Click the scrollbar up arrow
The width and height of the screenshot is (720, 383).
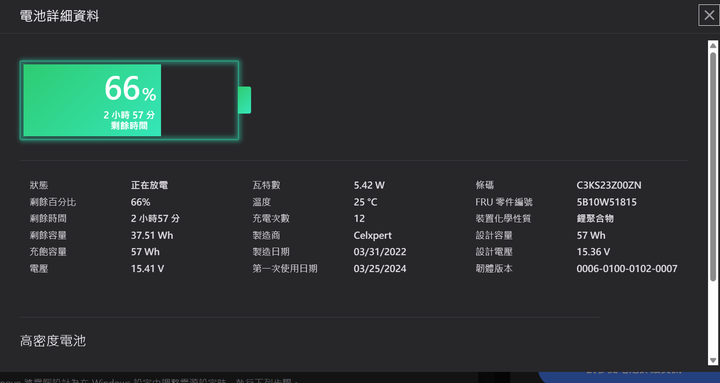coord(713,45)
